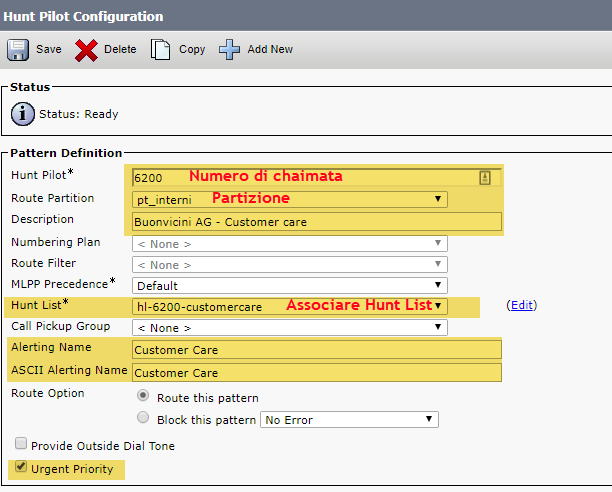Image resolution: width=612 pixels, height=492 pixels.
Task: Click the Save floppy disk icon
Action: tap(18, 50)
